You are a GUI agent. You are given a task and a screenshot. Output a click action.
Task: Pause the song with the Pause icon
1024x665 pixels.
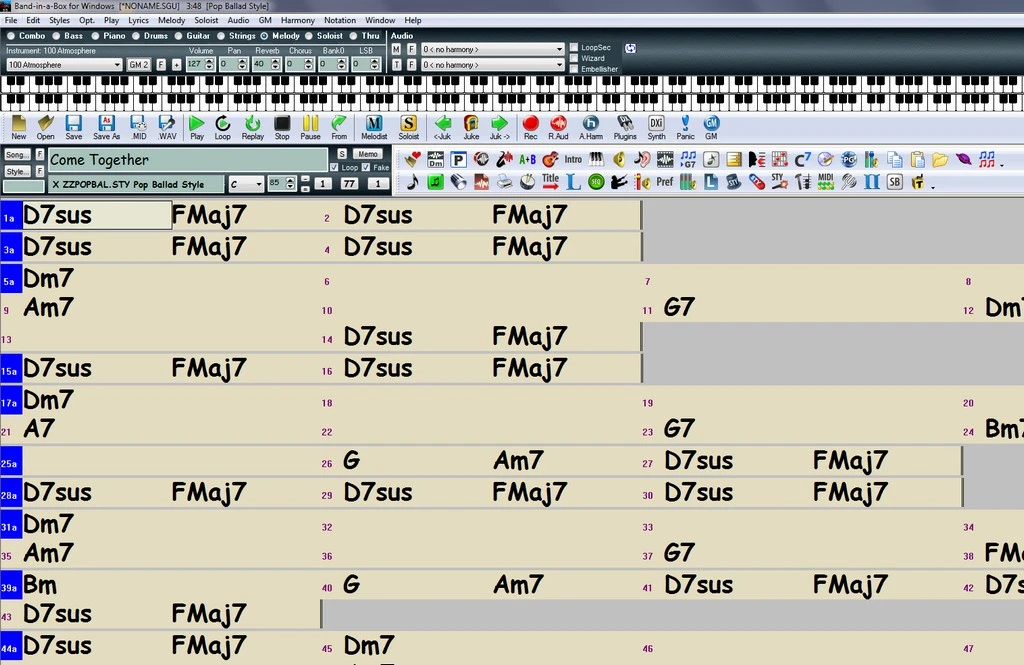[310, 127]
